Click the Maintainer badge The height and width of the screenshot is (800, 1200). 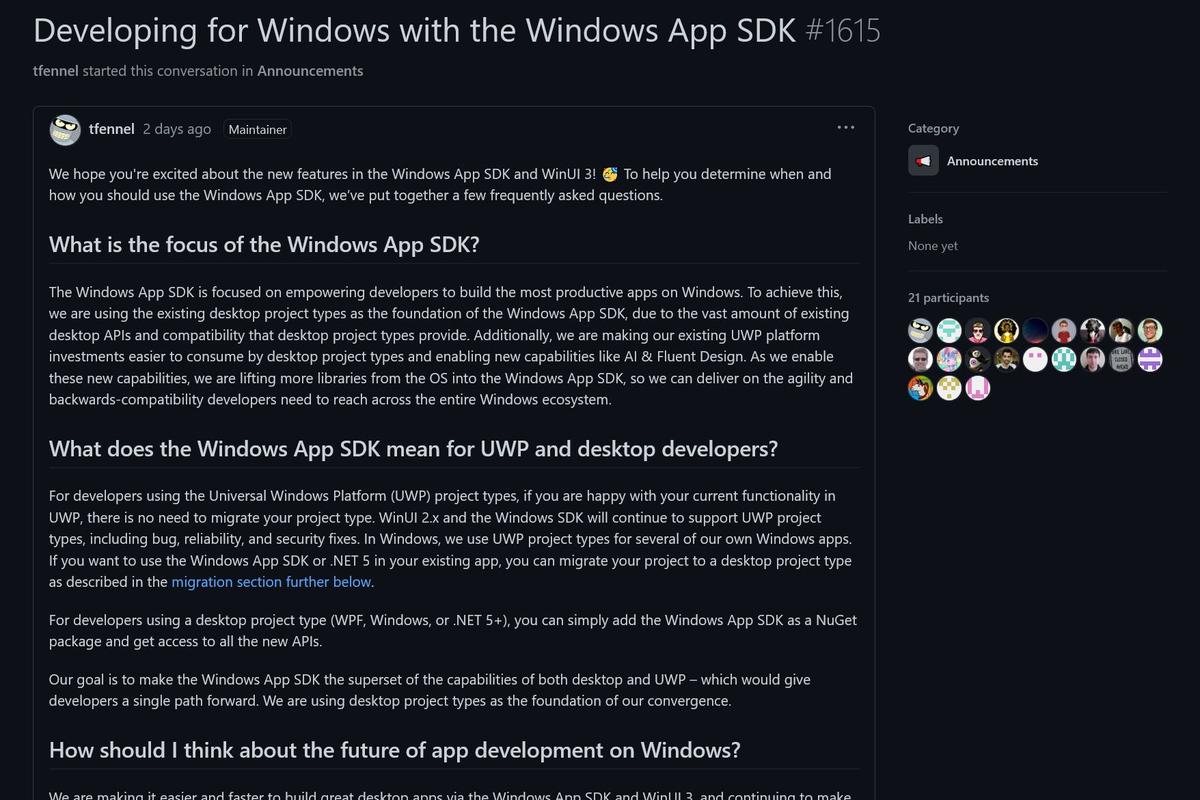pos(258,129)
